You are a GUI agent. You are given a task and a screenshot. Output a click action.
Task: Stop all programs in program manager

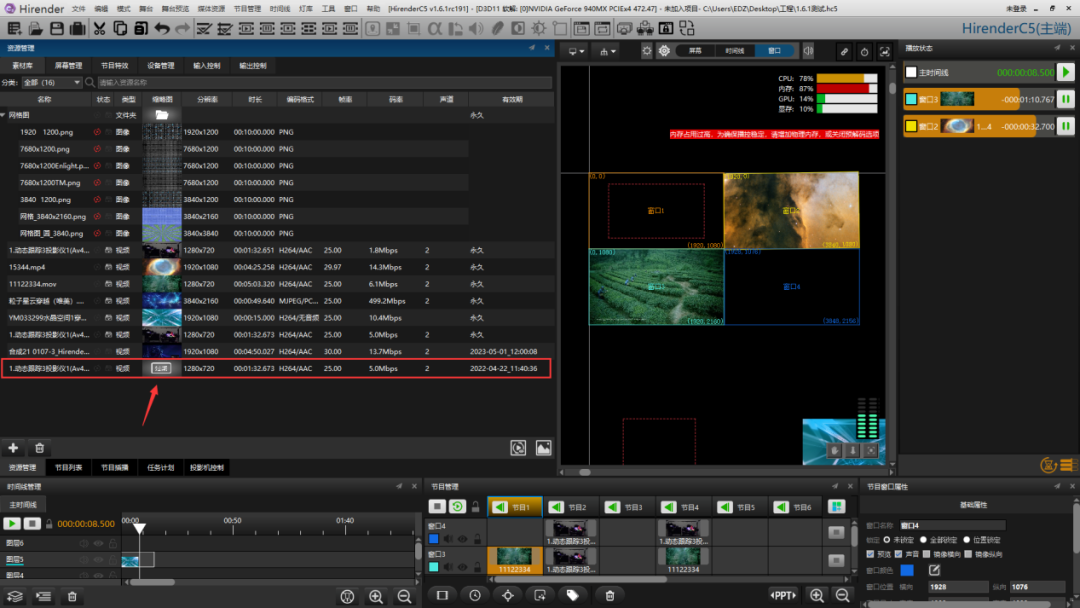tap(437, 507)
